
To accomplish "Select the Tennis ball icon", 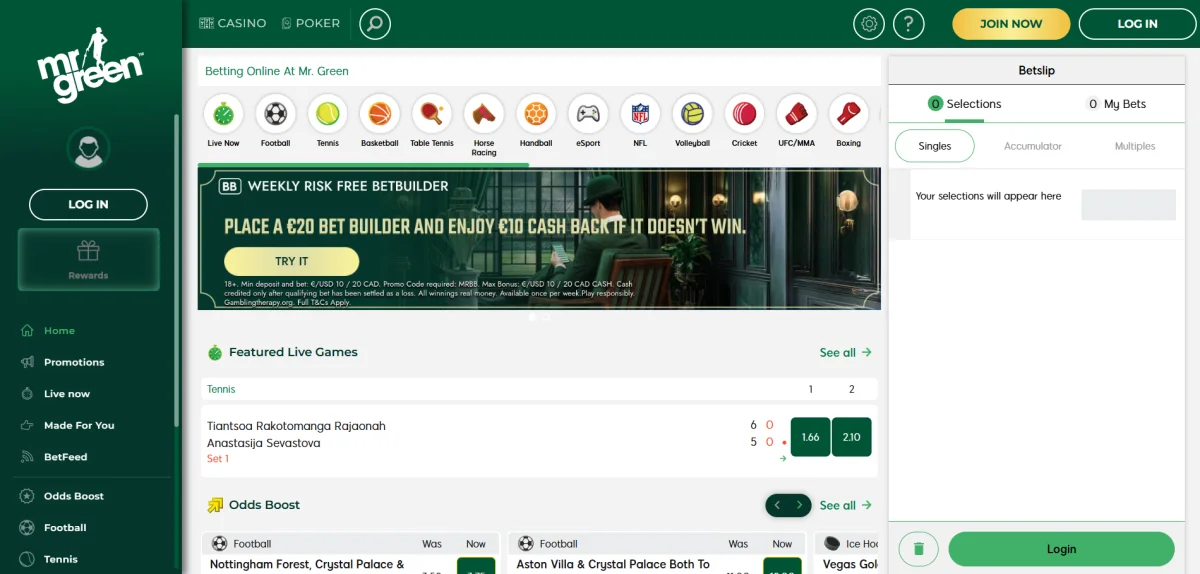I will [x=327, y=114].
